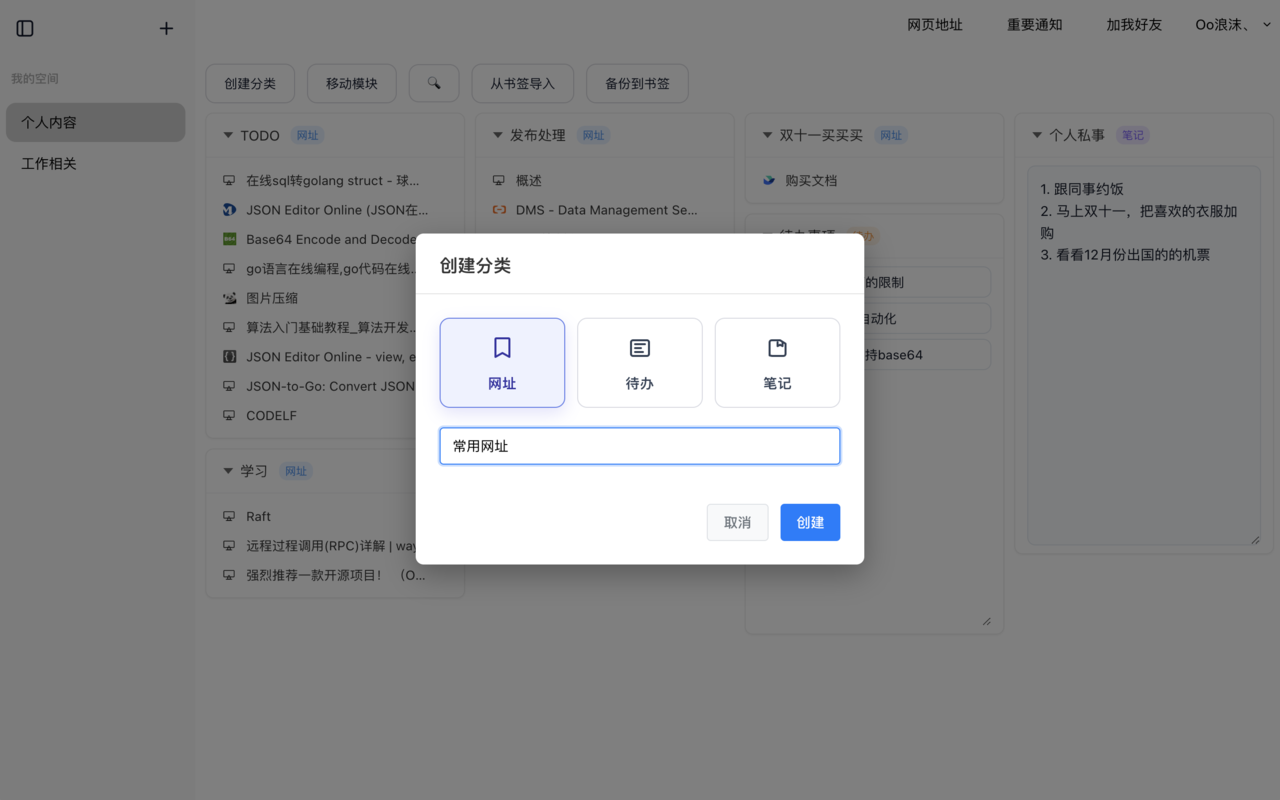This screenshot has width=1280, height=800.
Task: Click the 常用网址 category name field
Action: click(640, 446)
